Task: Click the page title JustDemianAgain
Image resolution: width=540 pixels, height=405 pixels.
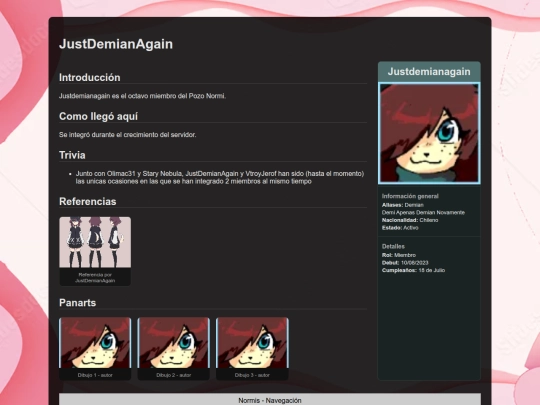Action: 116,44
